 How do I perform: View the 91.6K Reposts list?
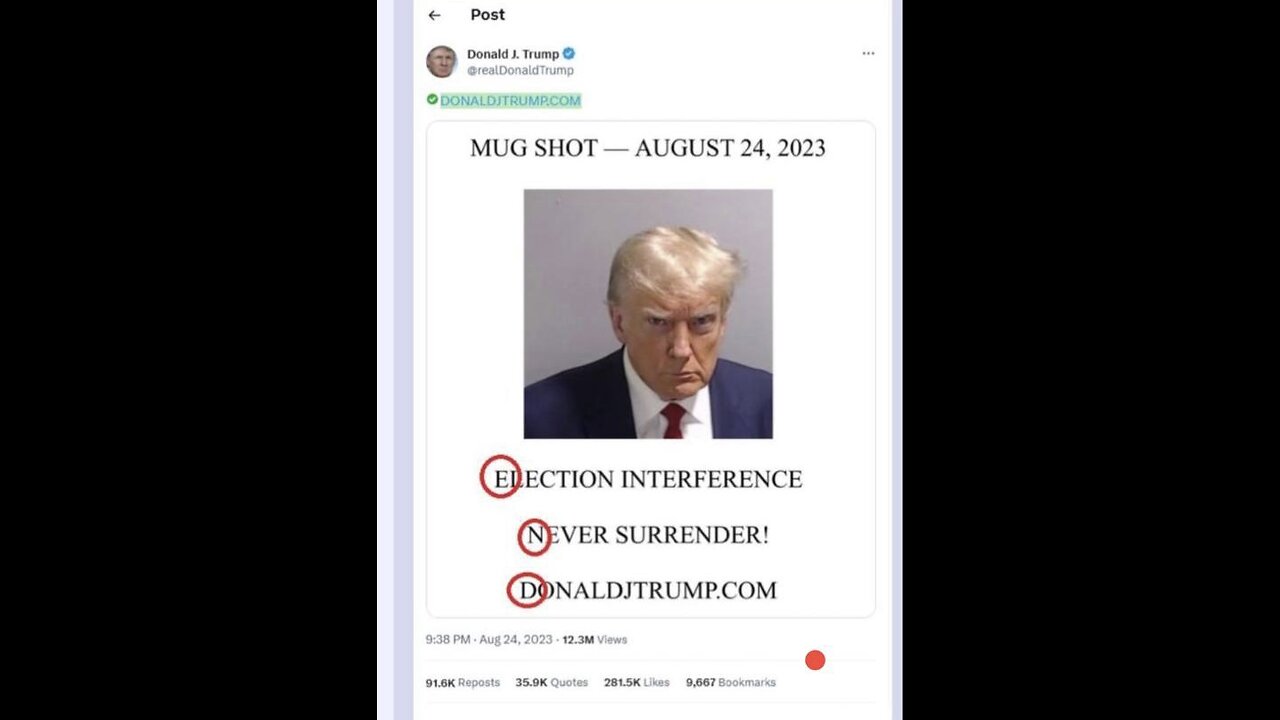(462, 682)
